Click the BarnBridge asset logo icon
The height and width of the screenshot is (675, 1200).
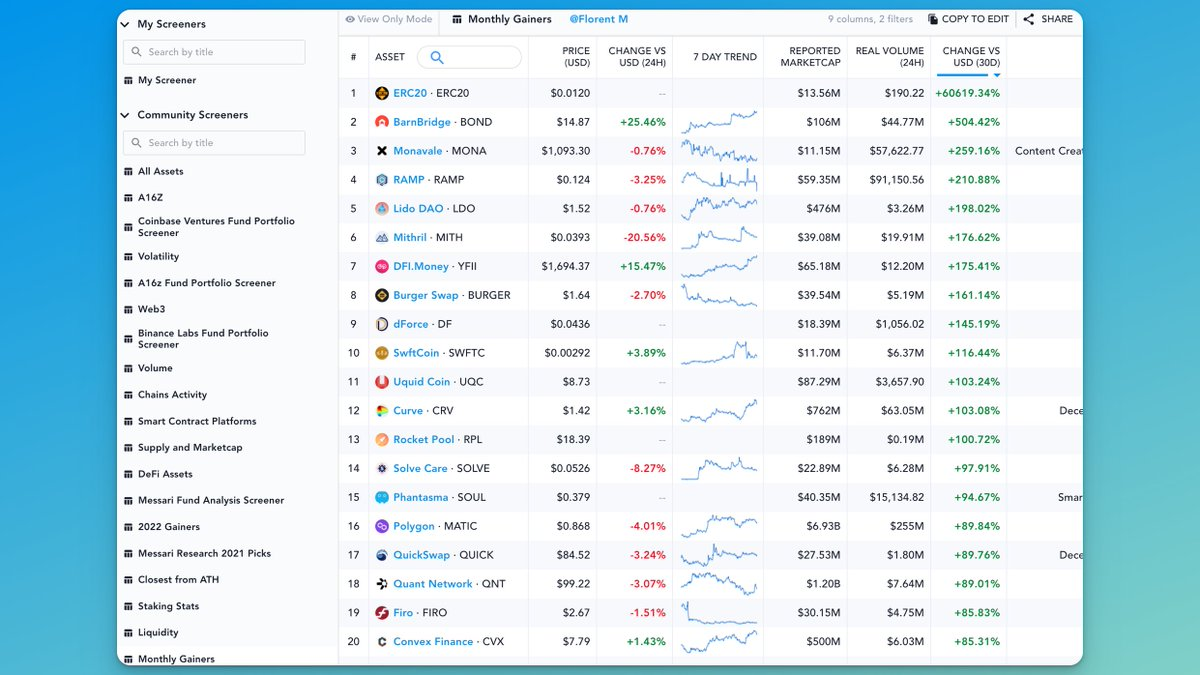[381, 122]
